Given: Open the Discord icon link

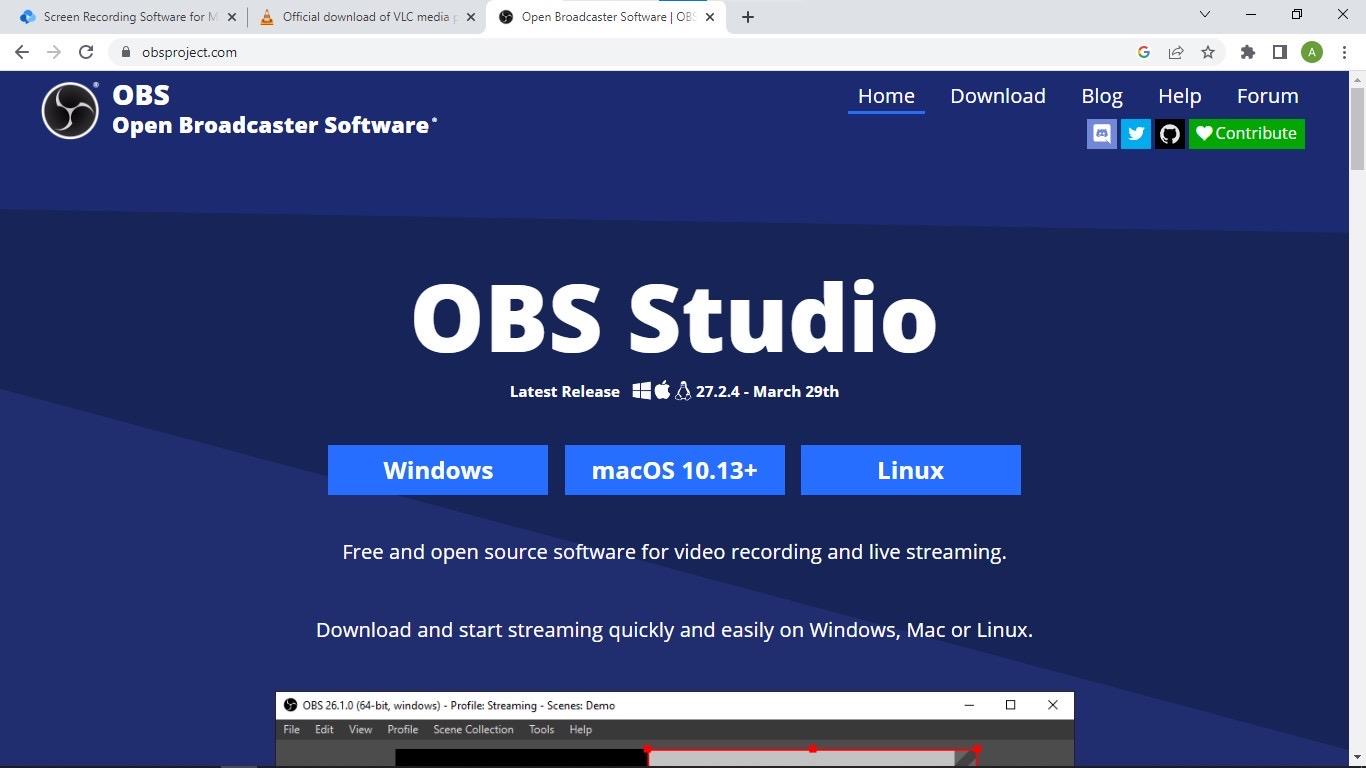Looking at the screenshot, I should click(x=1102, y=134).
